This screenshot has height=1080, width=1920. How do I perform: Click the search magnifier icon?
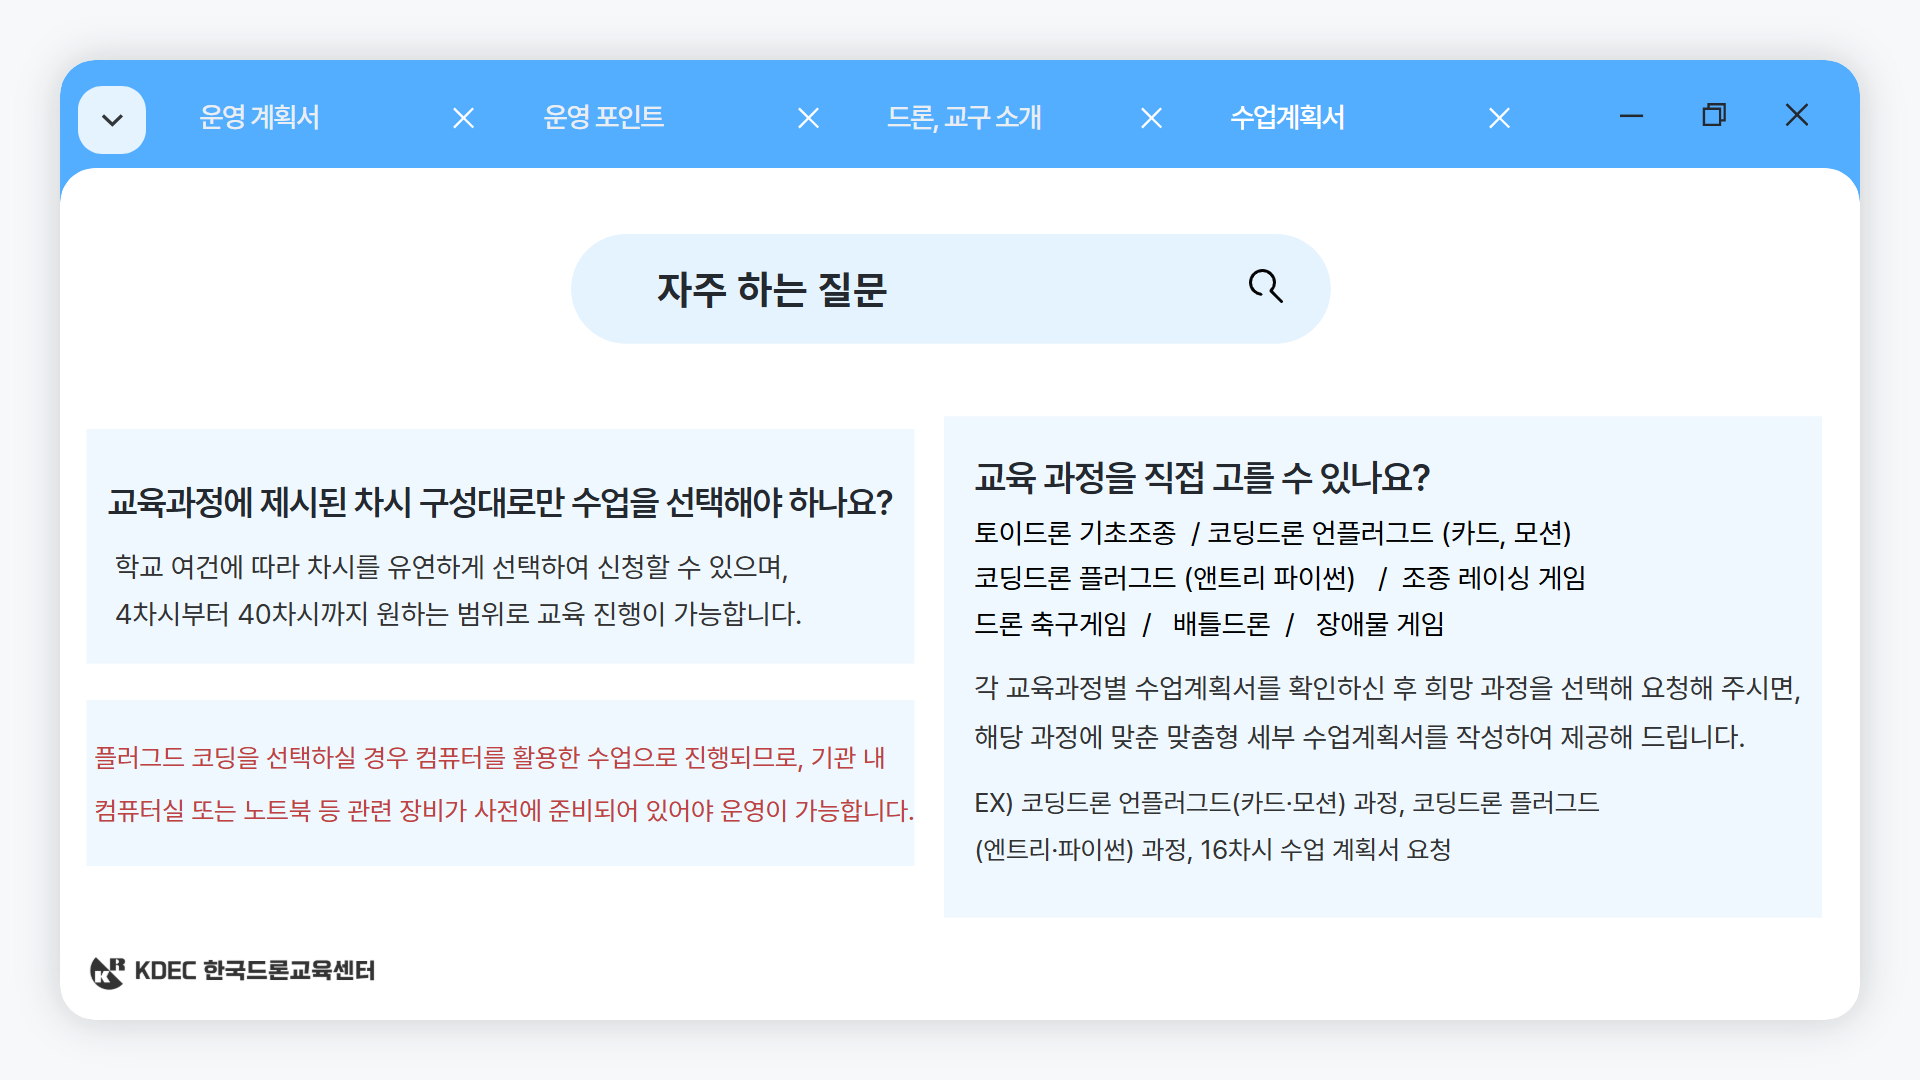[x=1265, y=287]
